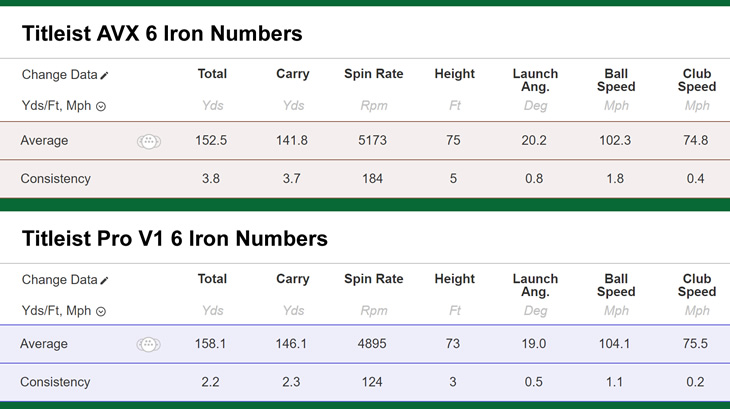Click Pro V1 average height value 73
The height and width of the screenshot is (409, 730).
(453, 344)
